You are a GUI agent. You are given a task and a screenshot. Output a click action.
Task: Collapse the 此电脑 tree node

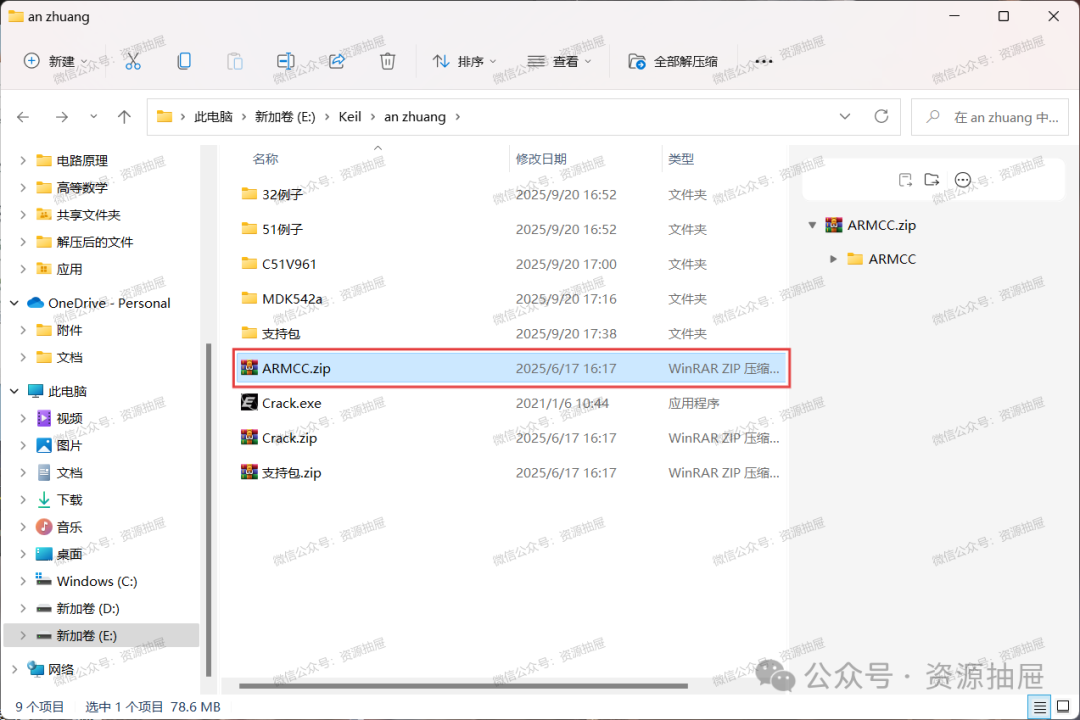click(14, 391)
